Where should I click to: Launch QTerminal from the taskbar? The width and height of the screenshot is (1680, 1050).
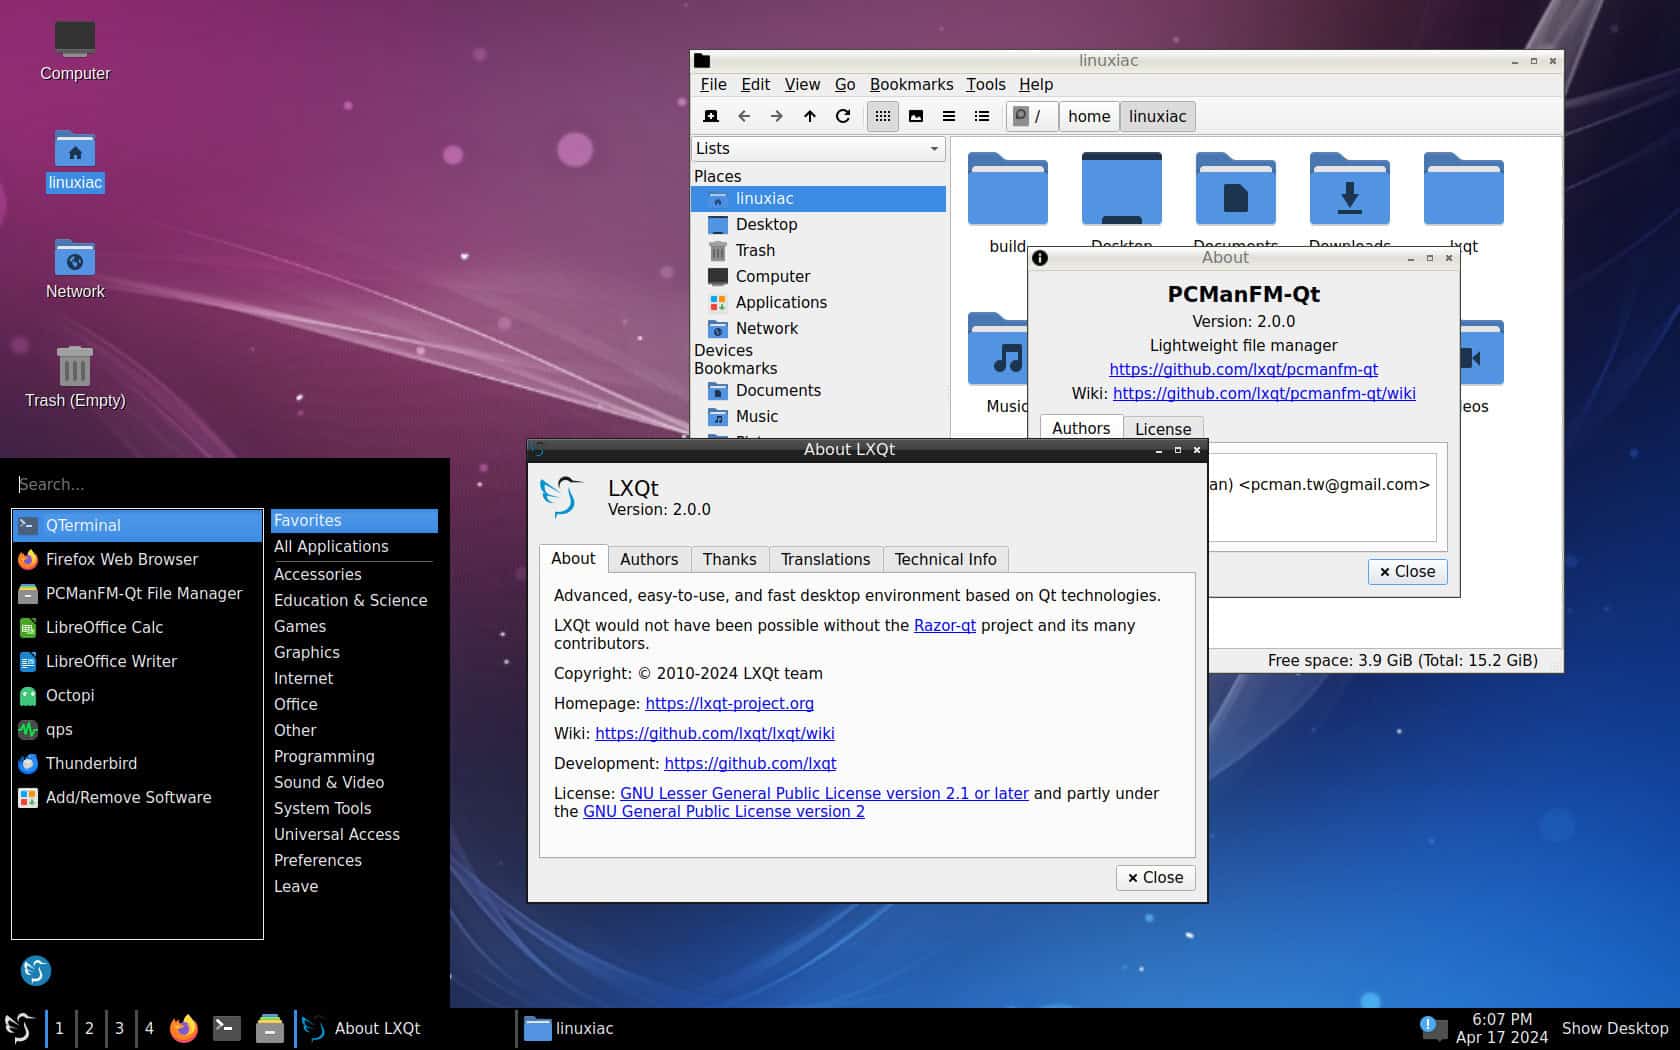(x=226, y=1028)
